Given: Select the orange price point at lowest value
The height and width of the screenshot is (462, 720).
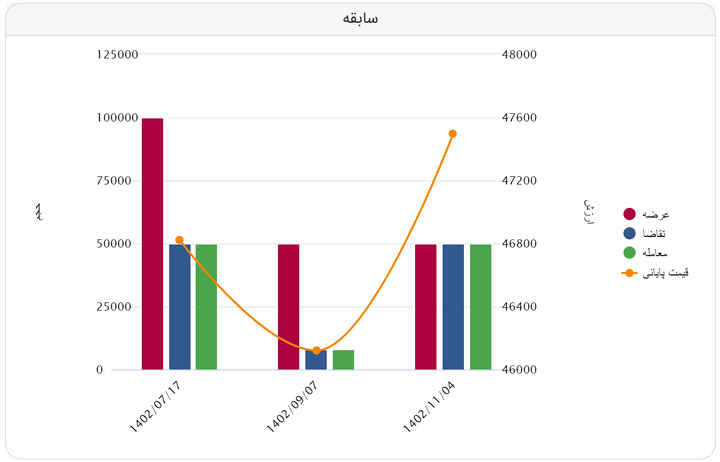Looking at the screenshot, I should [x=316, y=351].
